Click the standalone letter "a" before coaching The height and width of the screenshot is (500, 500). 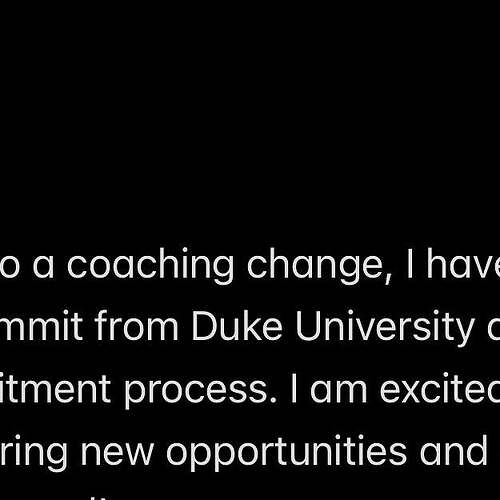tap(43, 266)
